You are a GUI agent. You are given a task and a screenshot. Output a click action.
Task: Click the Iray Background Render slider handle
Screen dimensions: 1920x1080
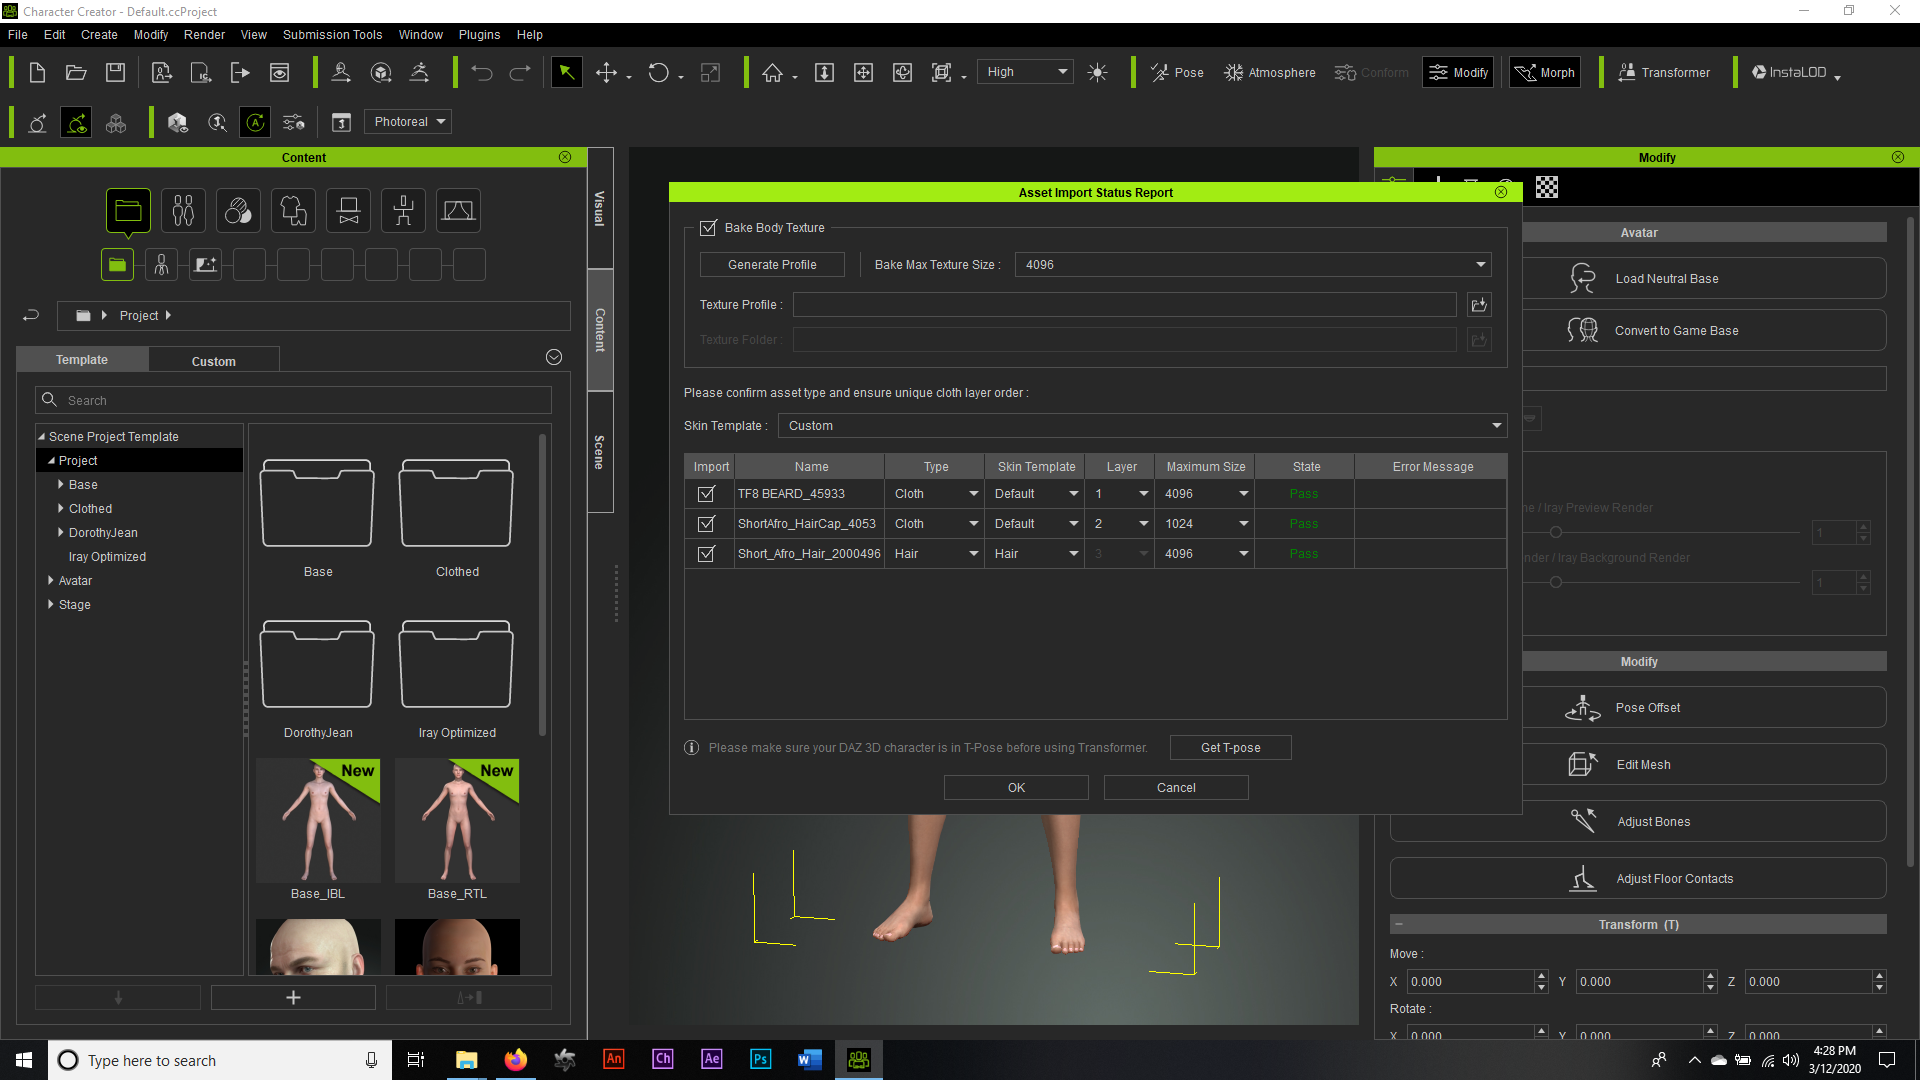tap(1555, 582)
